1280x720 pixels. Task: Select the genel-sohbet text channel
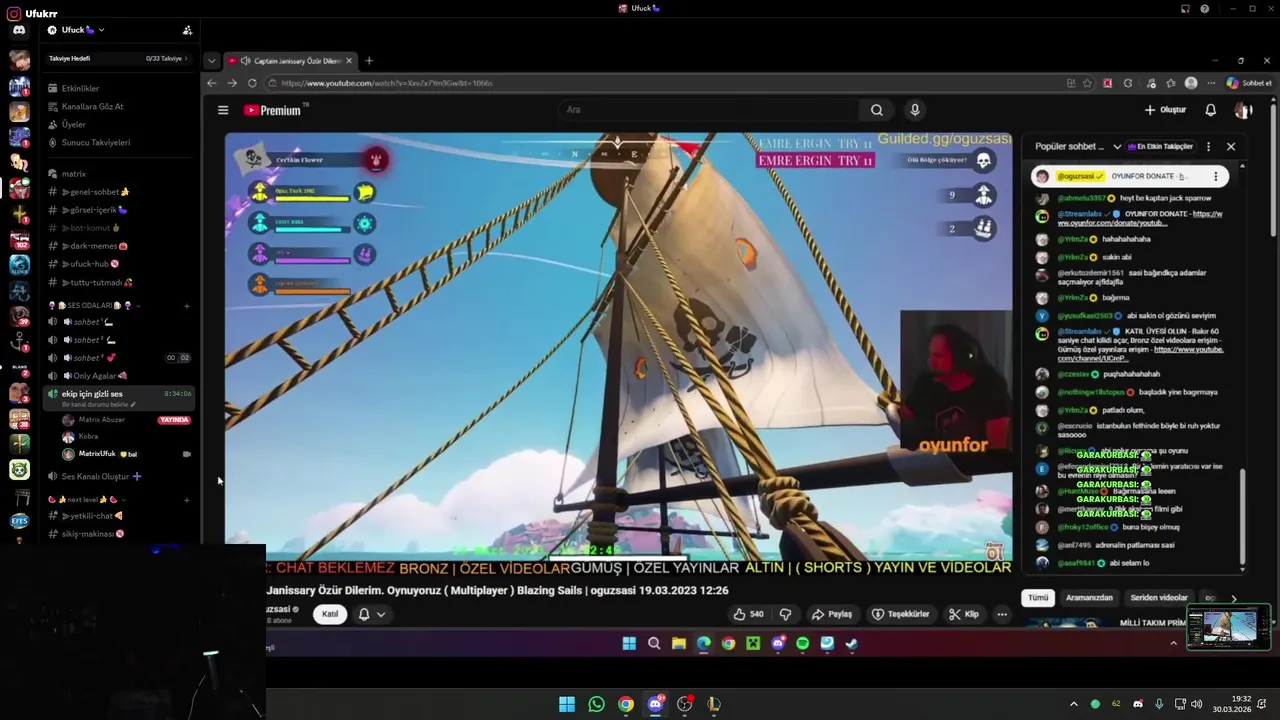coord(95,192)
